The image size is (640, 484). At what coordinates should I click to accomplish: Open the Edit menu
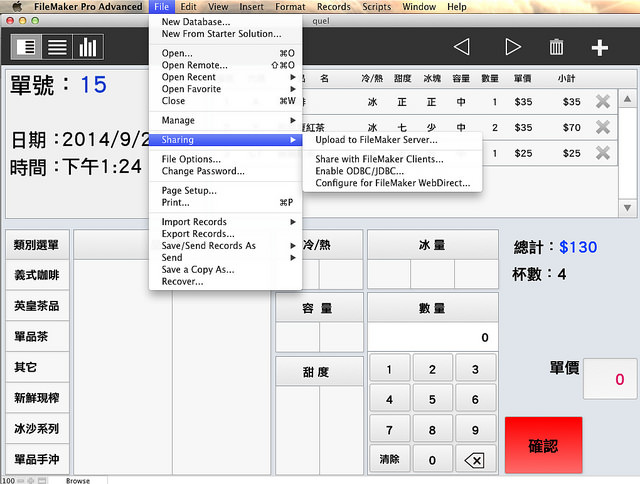tap(188, 7)
